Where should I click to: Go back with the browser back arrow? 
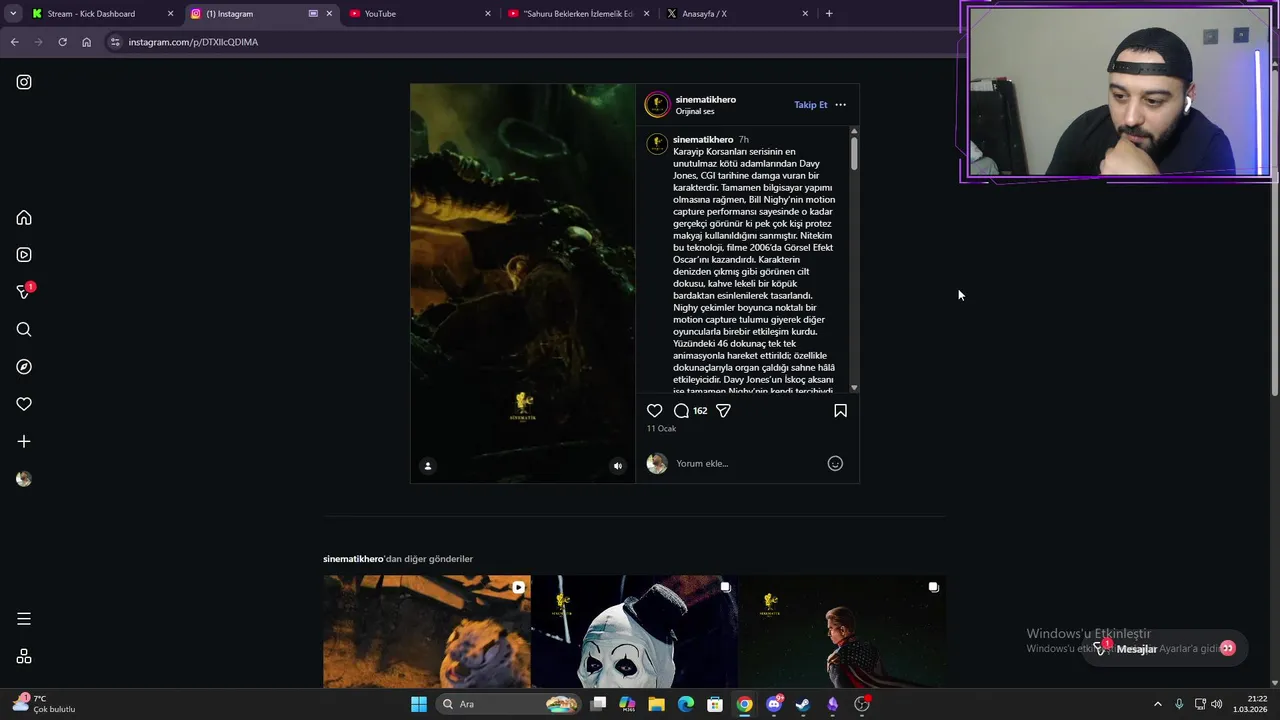(14, 42)
